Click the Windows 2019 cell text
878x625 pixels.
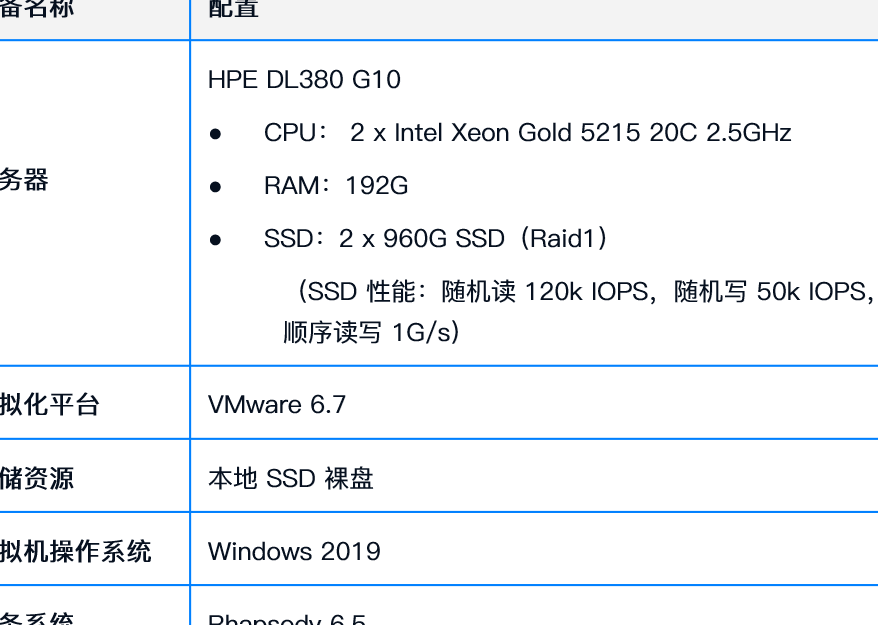294,551
